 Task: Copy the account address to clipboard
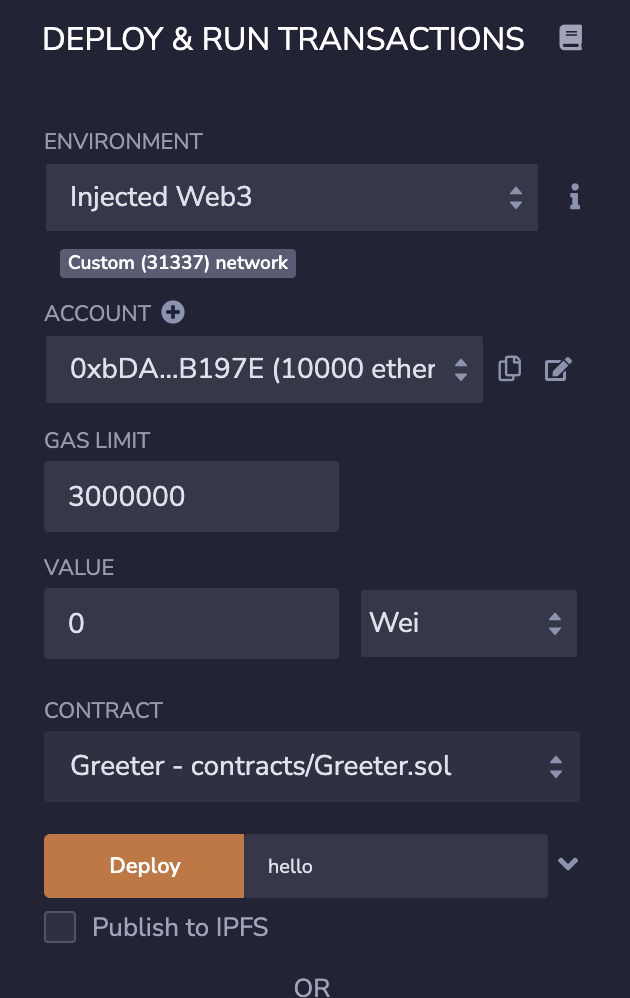(x=509, y=369)
